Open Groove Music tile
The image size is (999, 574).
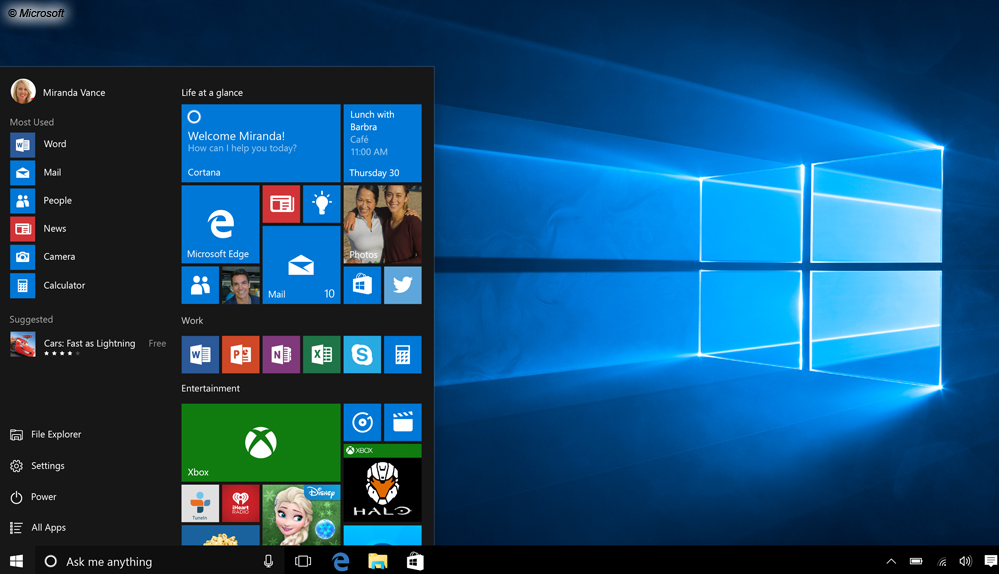click(362, 422)
